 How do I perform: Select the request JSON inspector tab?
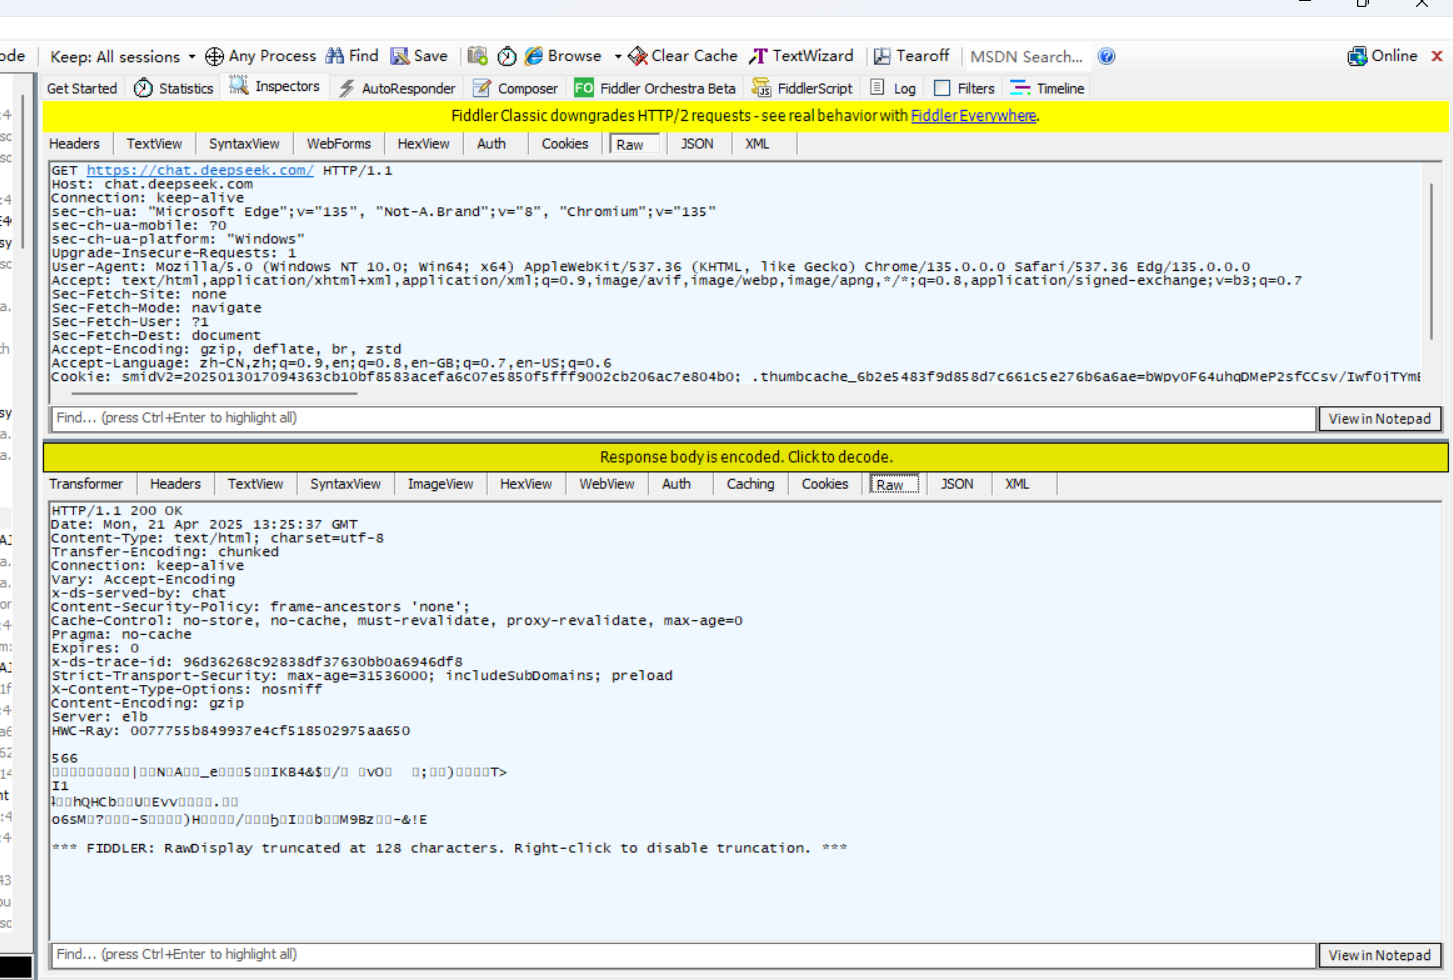[697, 144]
